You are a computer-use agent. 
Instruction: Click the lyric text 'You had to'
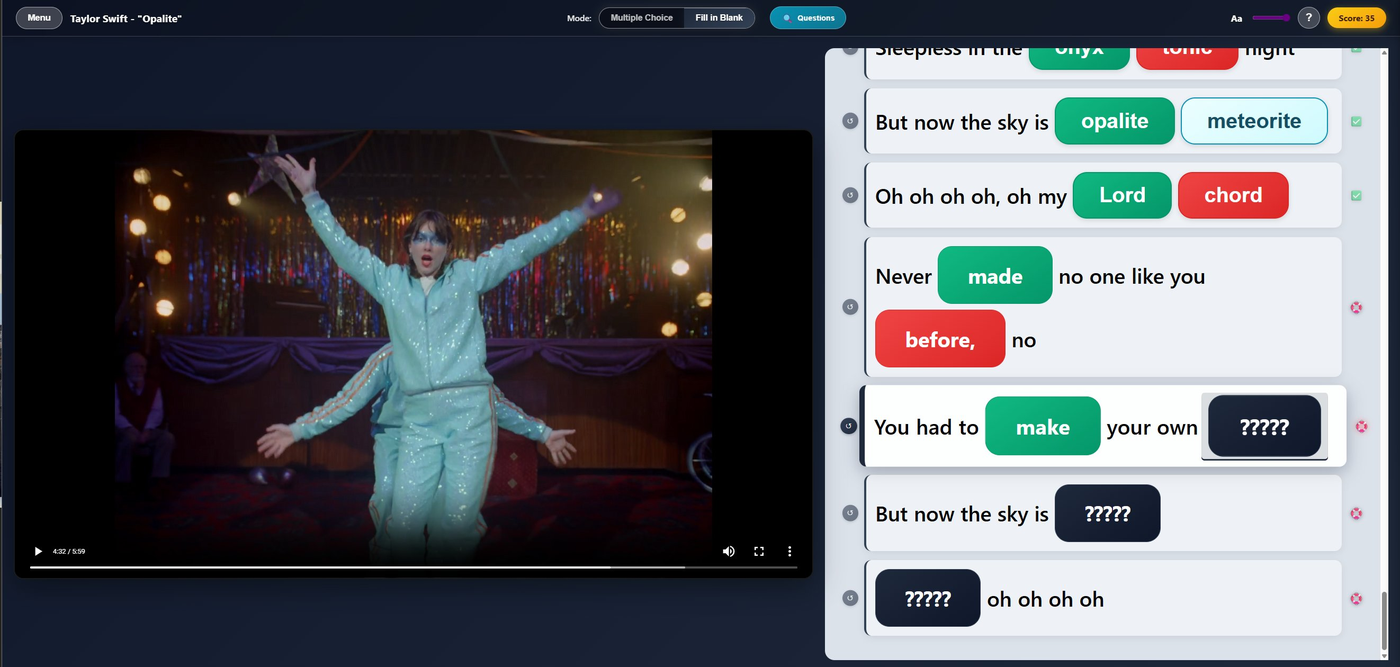[x=926, y=427]
